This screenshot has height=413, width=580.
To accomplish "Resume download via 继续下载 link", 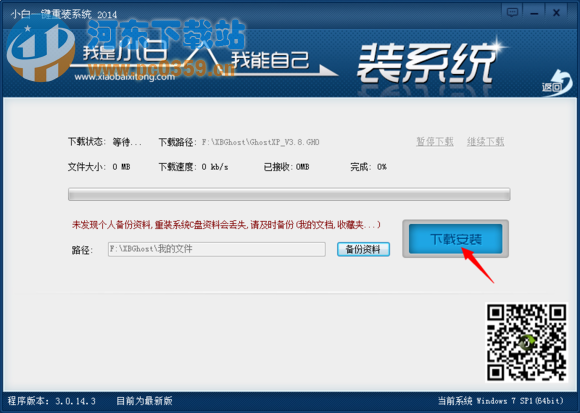I will [x=485, y=142].
